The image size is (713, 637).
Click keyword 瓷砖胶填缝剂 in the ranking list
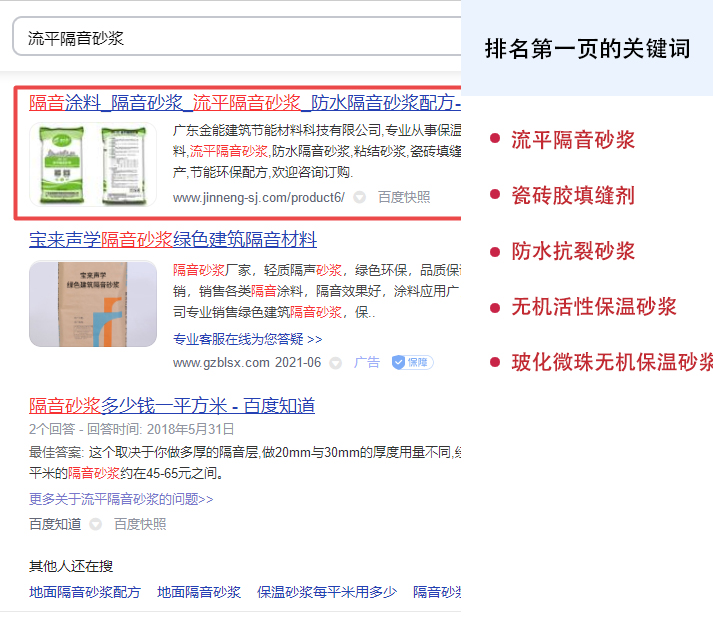pyautogui.click(x=572, y=195)
